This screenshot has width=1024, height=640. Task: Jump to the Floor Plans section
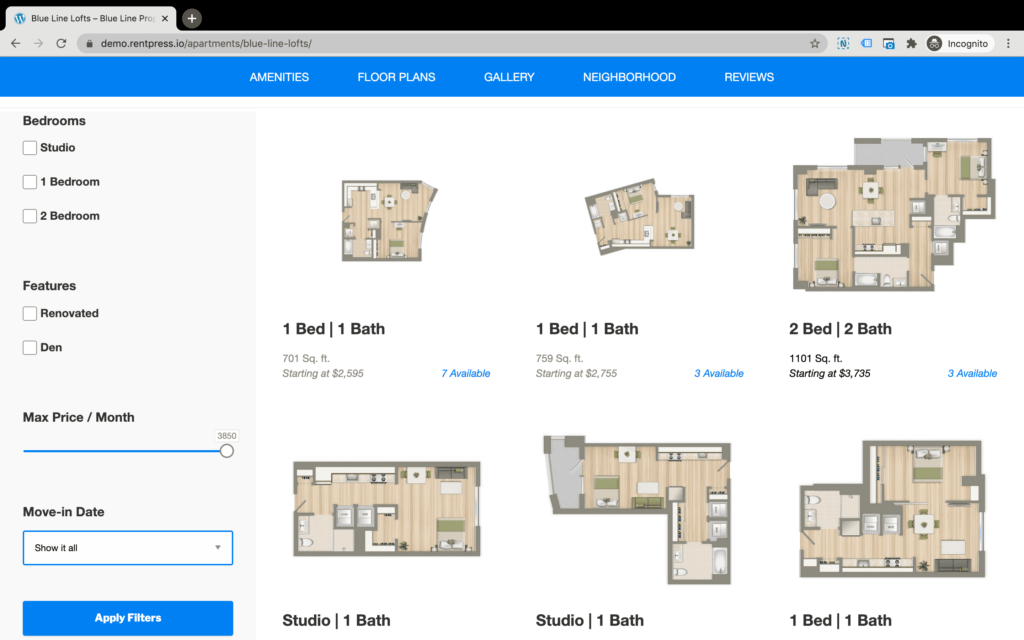click(396, 77)
